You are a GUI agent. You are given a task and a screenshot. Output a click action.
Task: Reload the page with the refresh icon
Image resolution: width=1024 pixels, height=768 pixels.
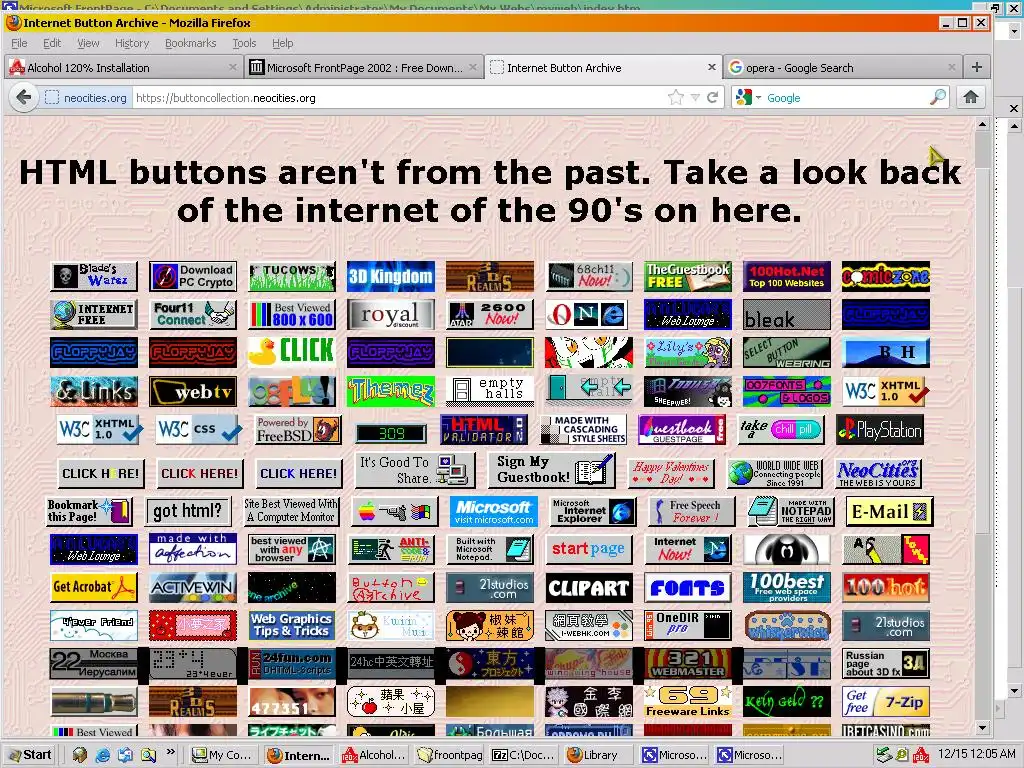(x=712, y=97)
